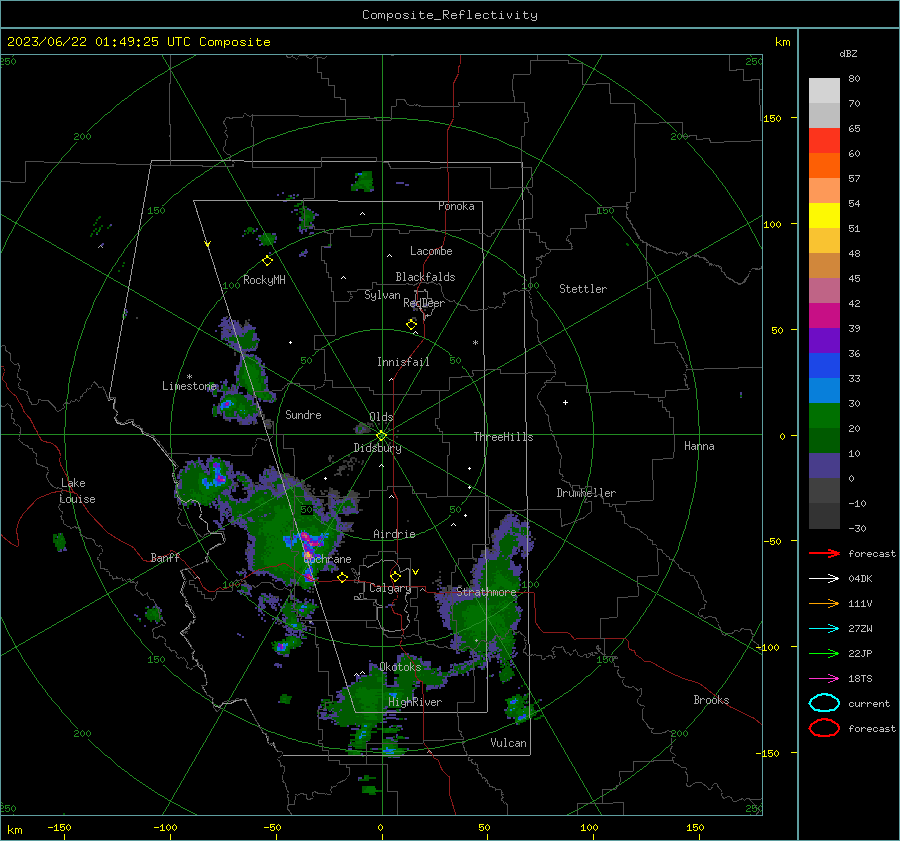
Task: Click the orange swatch between 60 and 57 dBZ
Action: coord(824,166)
